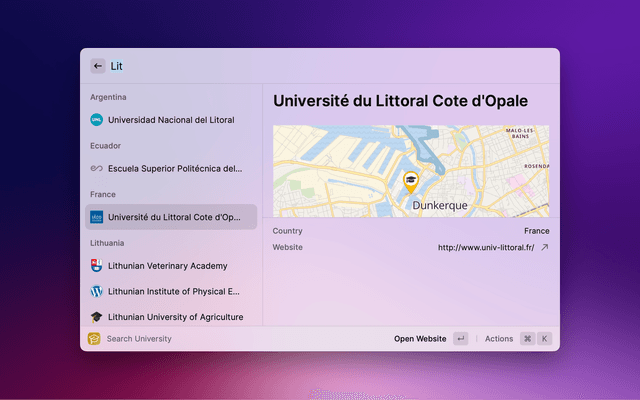Select Lithunian Veterinary Academy list item

(x=168, y=266)
